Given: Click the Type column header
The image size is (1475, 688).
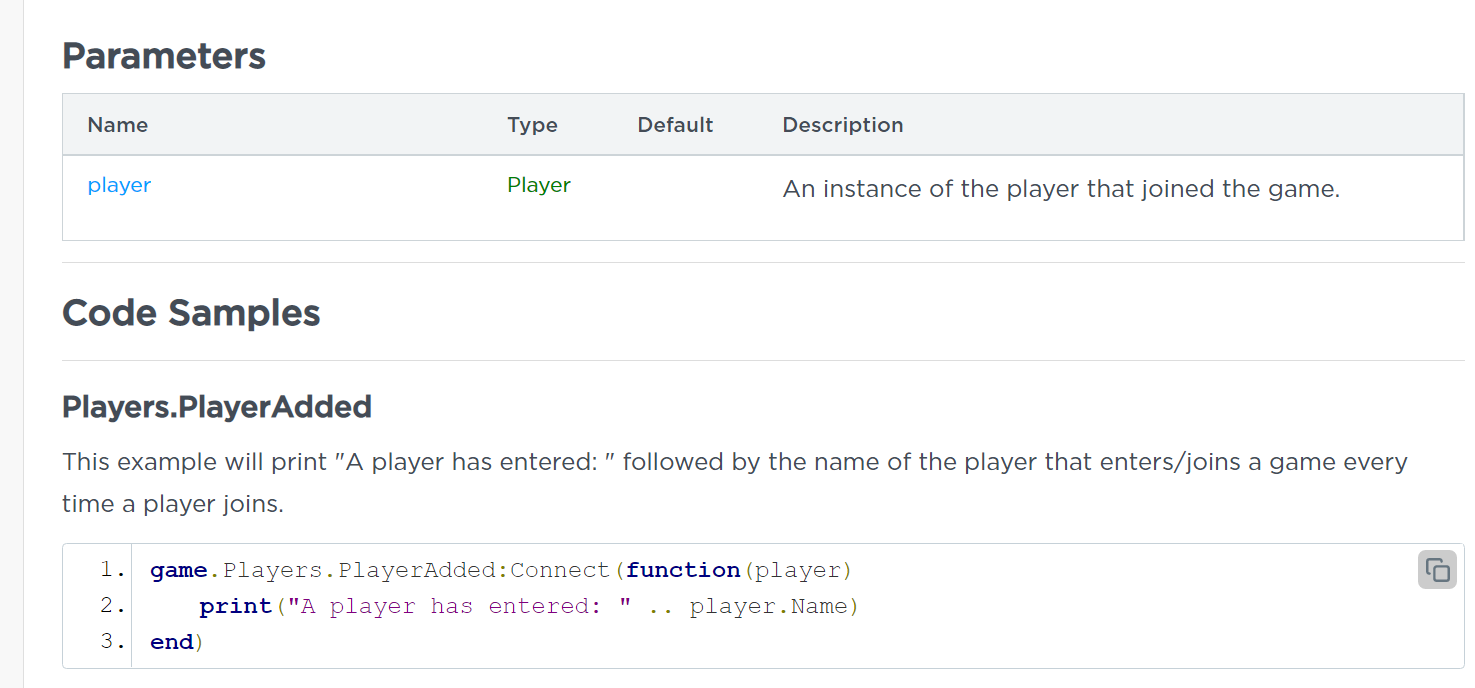Looking at the screenshot, I should (532, 125).
